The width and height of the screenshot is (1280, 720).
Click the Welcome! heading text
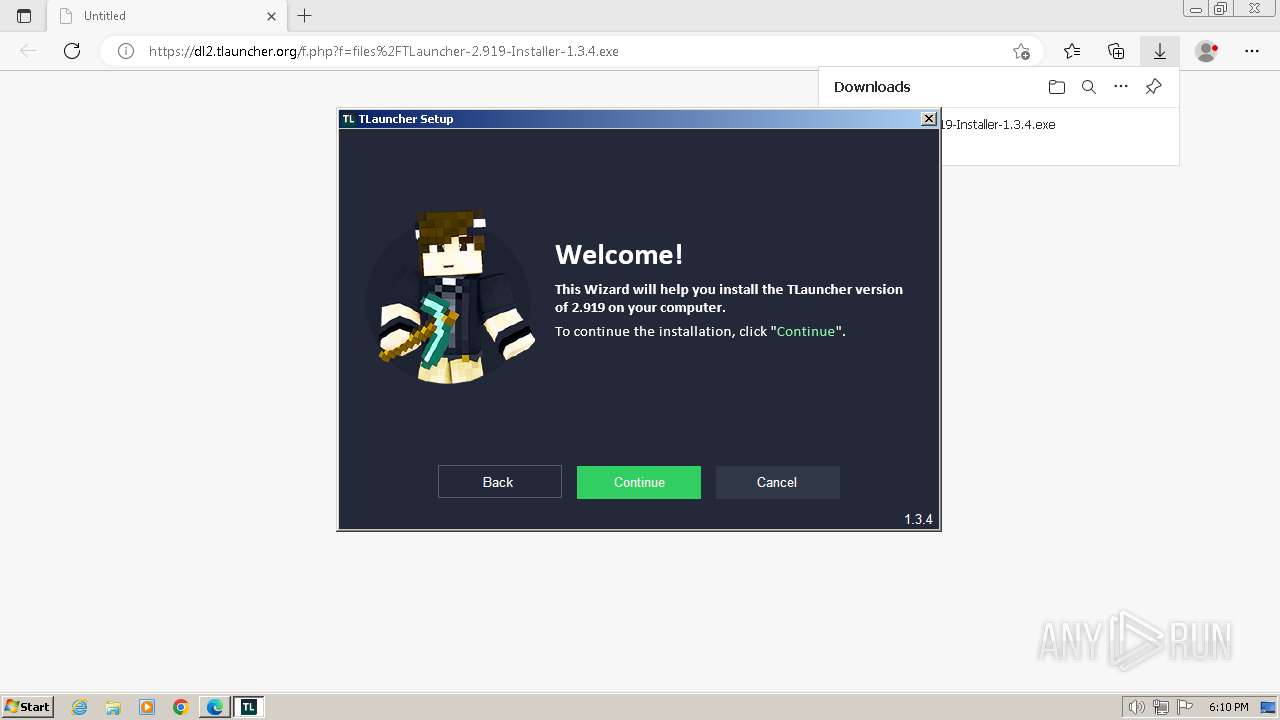[619, 254]
